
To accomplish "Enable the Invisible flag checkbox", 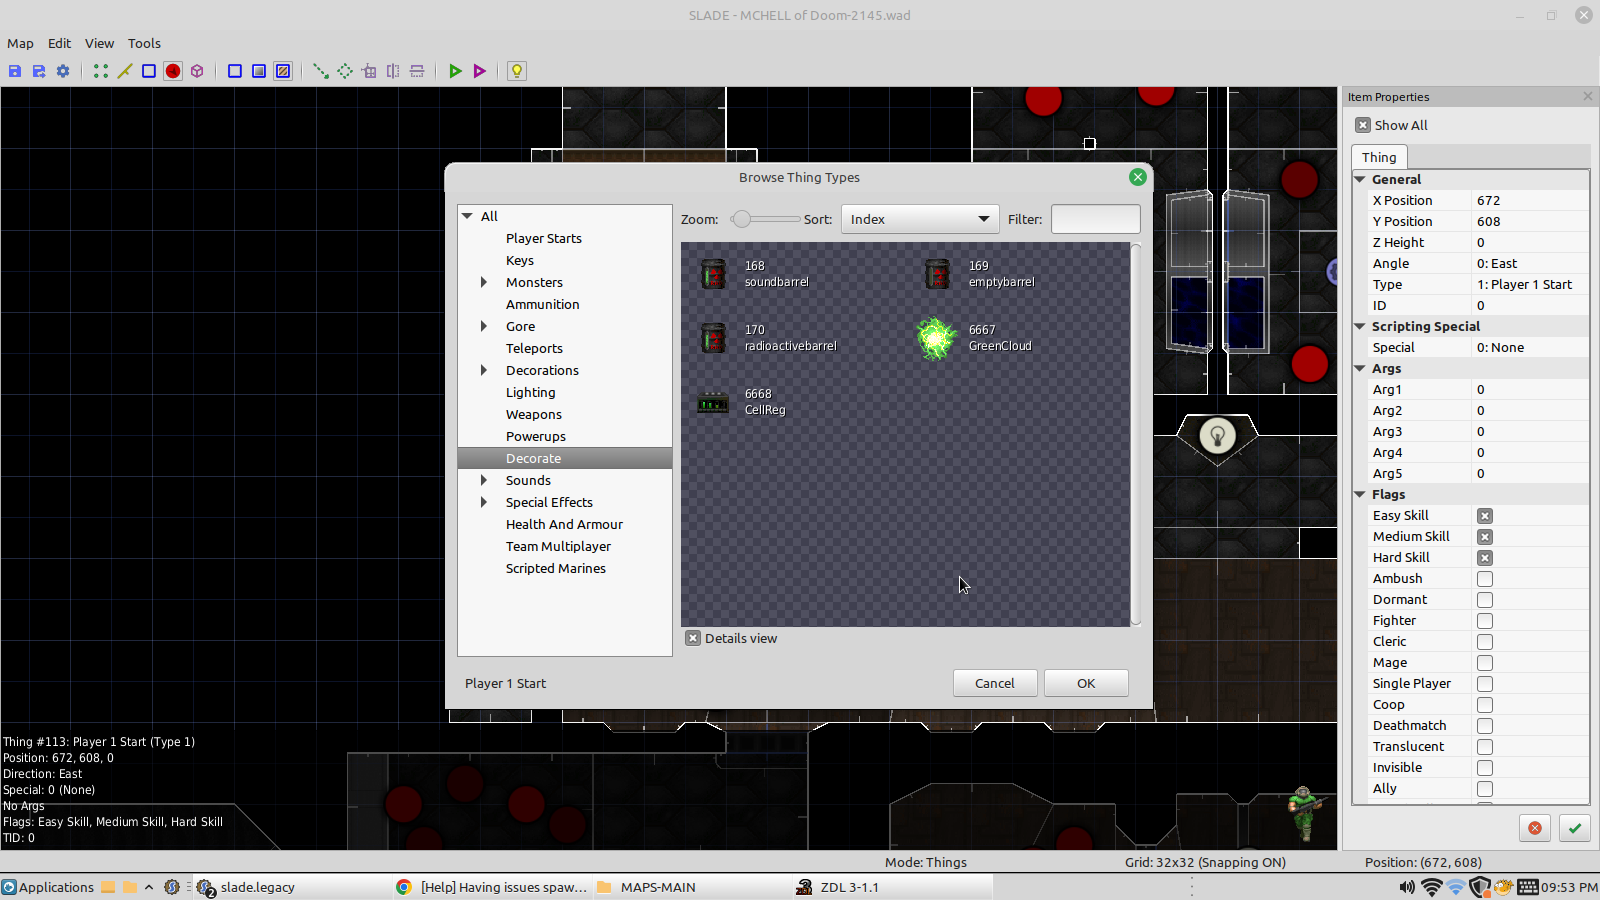I will [x=1485, y=768].
